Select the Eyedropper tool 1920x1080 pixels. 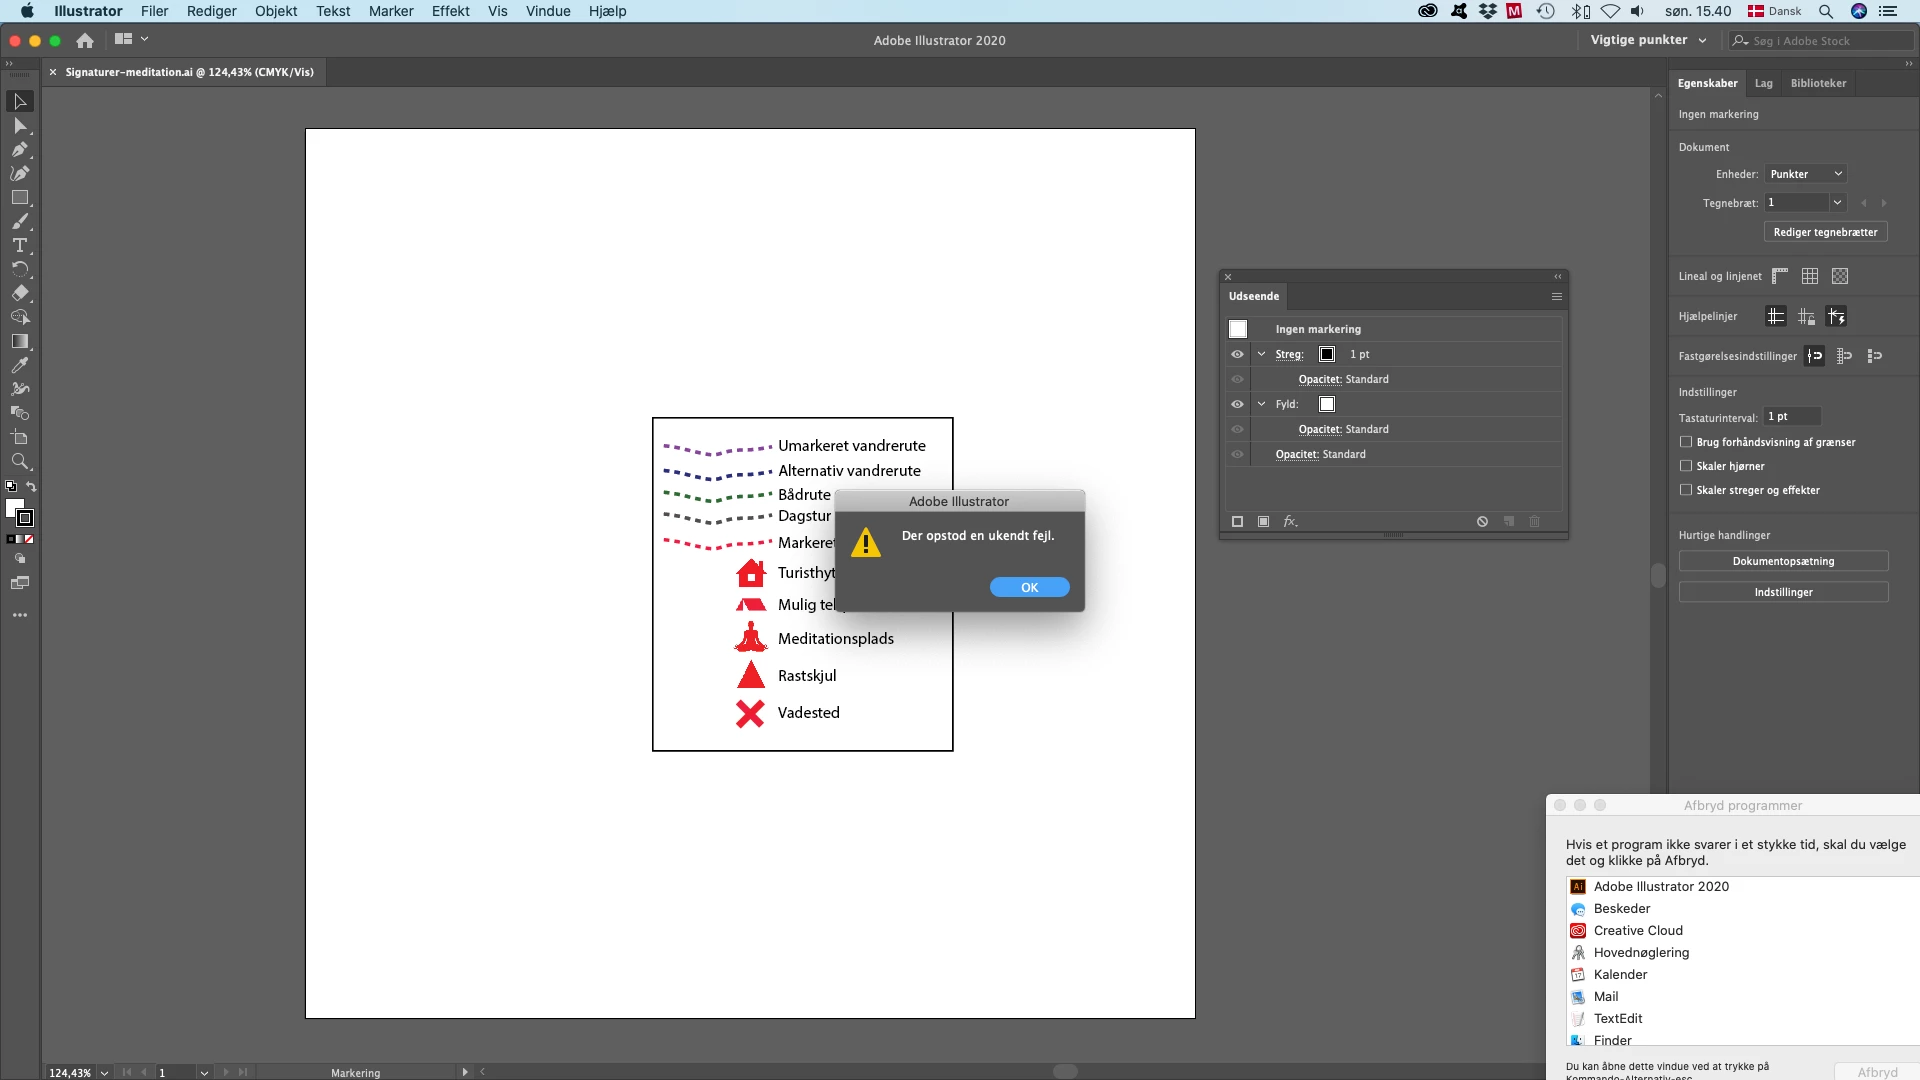point(20,365)
